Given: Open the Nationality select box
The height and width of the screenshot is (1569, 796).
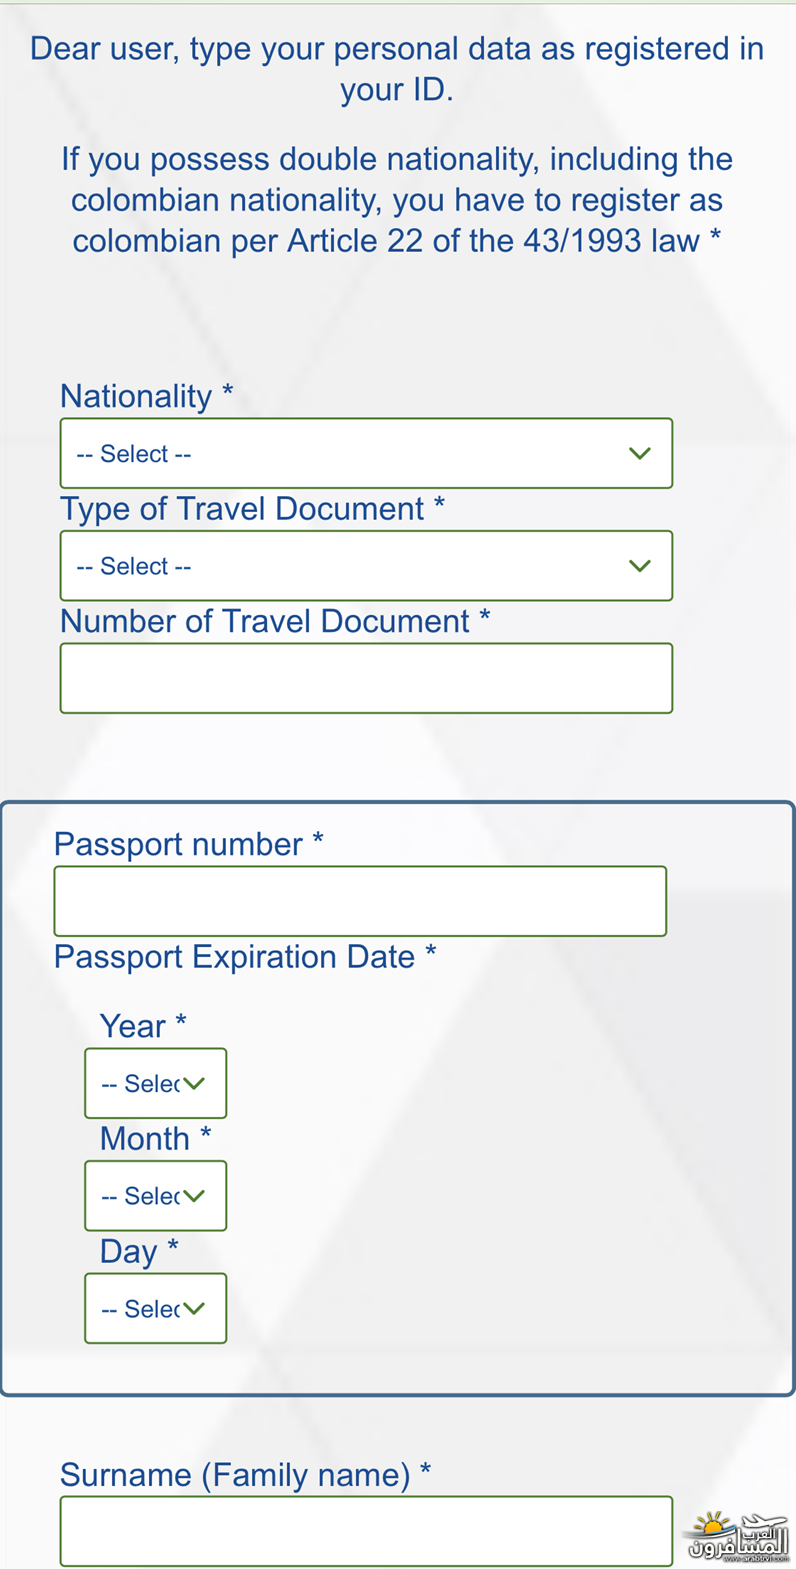Looking at the screenshot, I should pos(366,453).
